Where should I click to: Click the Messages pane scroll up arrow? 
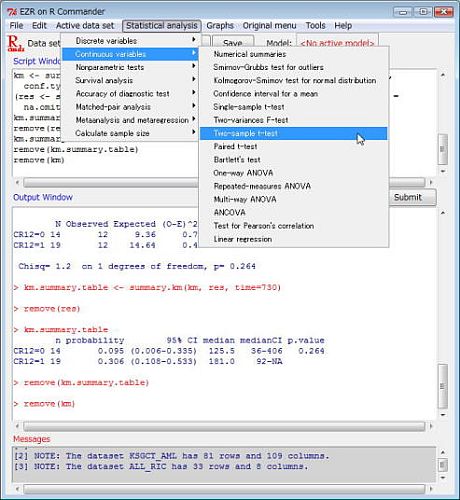443,452
